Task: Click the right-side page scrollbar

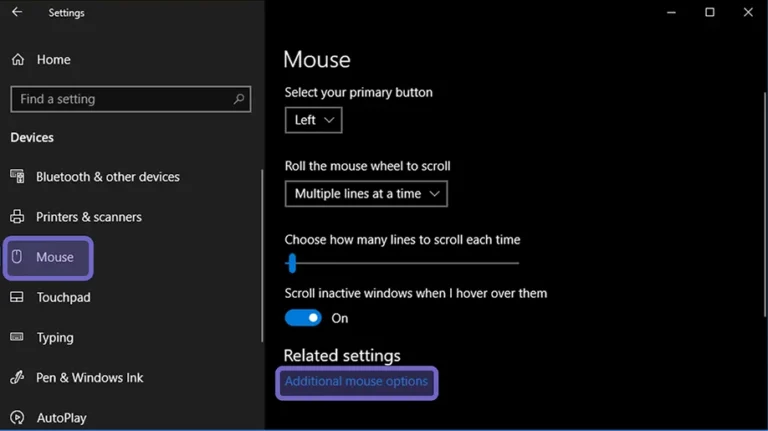Action: (765, 205)
